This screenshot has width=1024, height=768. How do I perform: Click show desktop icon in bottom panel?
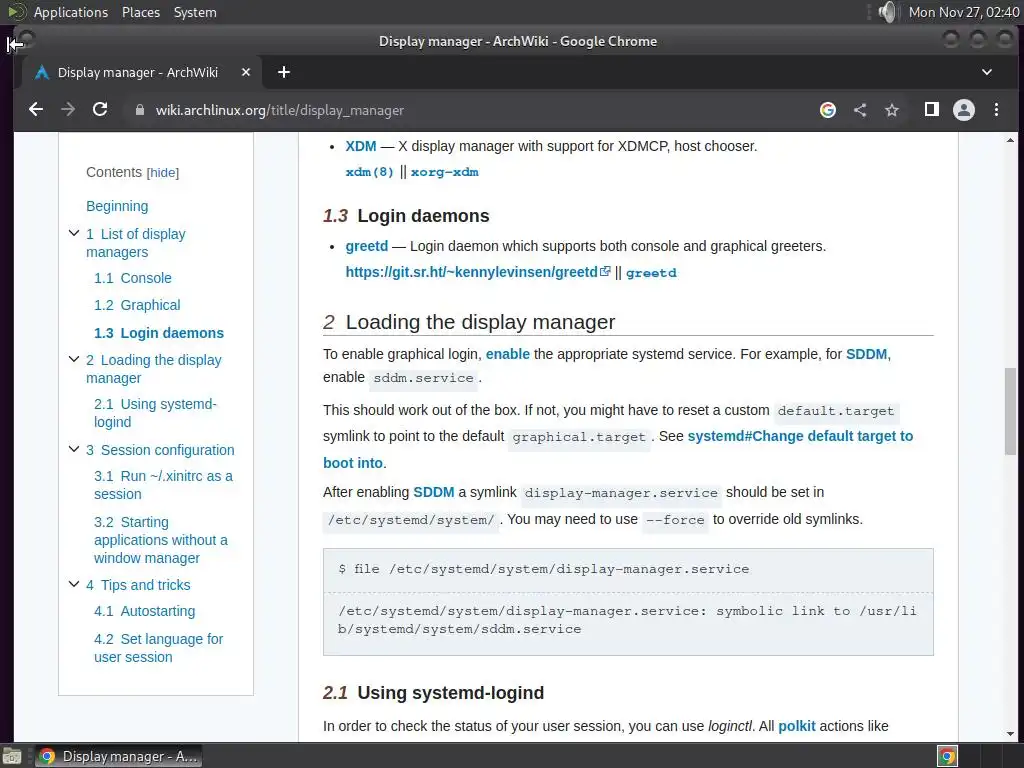pos(12,756)
